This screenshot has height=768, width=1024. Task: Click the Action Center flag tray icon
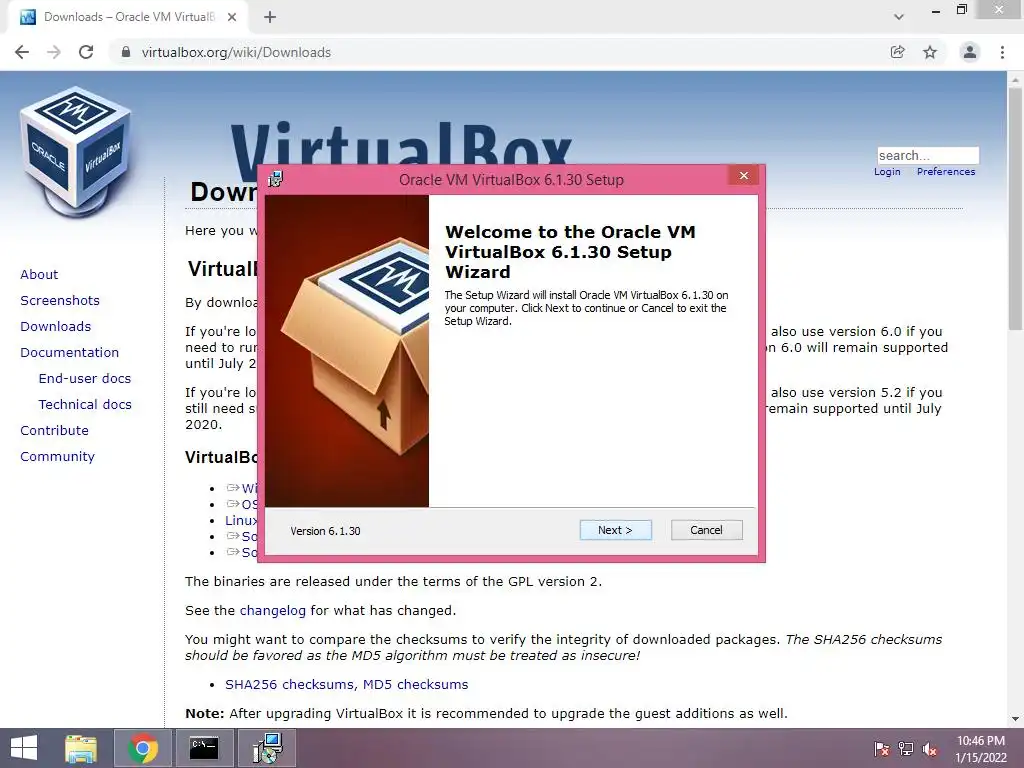pyautogui.click(x=882, y=749)
